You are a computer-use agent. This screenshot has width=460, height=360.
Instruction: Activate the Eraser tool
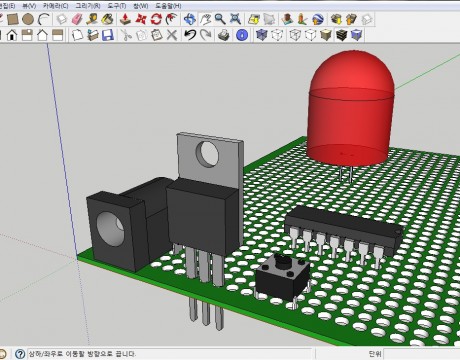[77, 19]
